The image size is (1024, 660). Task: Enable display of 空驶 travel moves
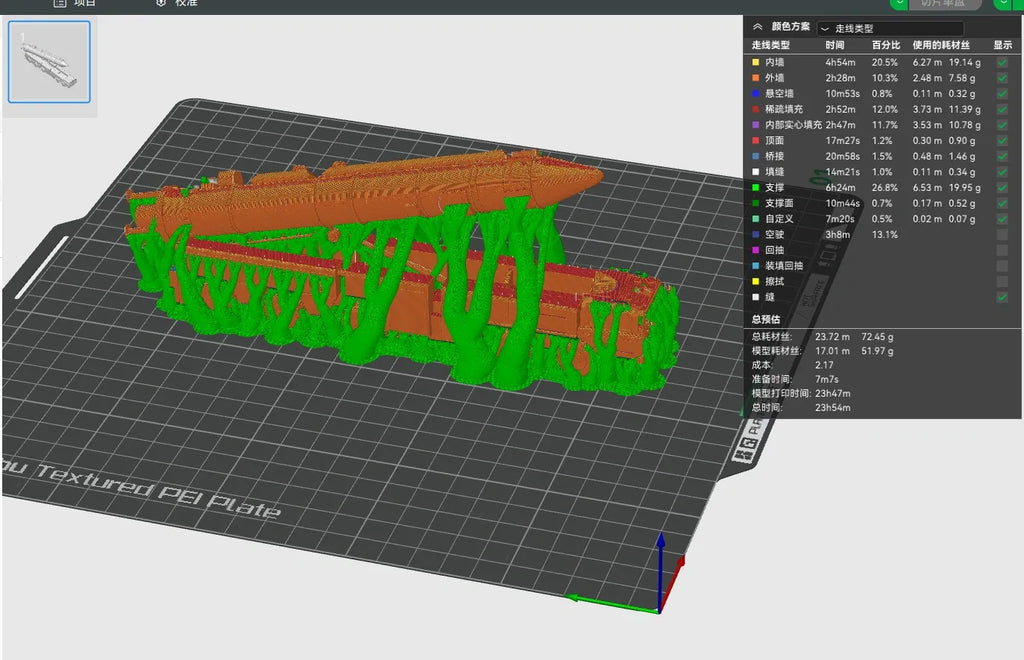pyautogui.click(x=1002, y=234)
